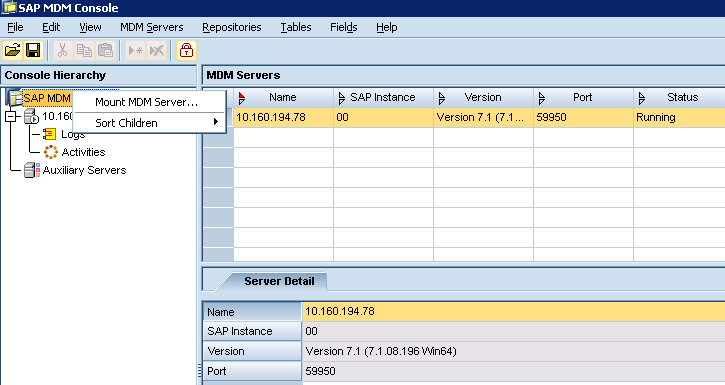Sort by the SAP Instance column arrow
This screenshot has height=385, width=725.
click(x=342, y=98)
